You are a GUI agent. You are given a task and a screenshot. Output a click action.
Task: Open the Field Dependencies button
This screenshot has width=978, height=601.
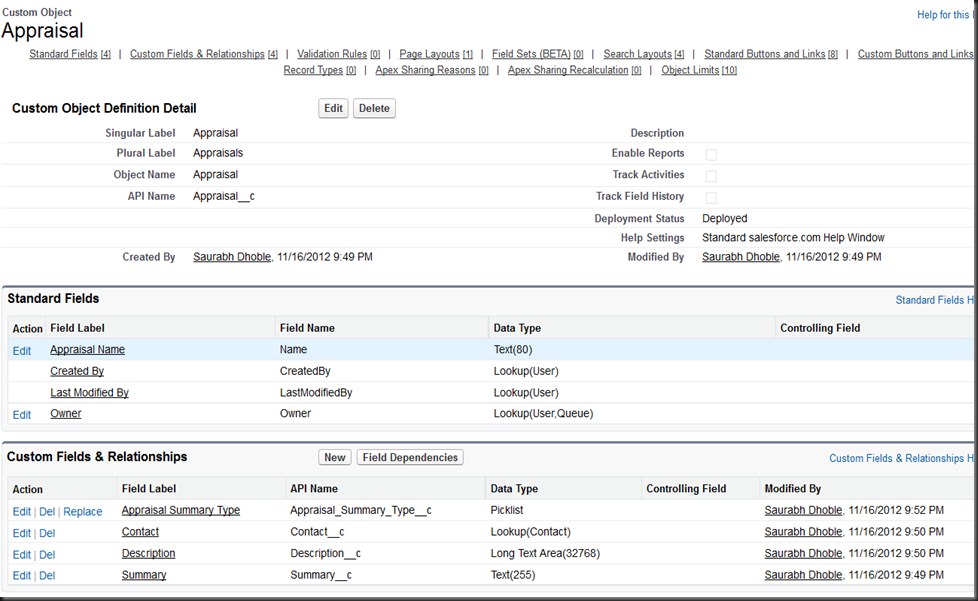(x=410, y=458)
